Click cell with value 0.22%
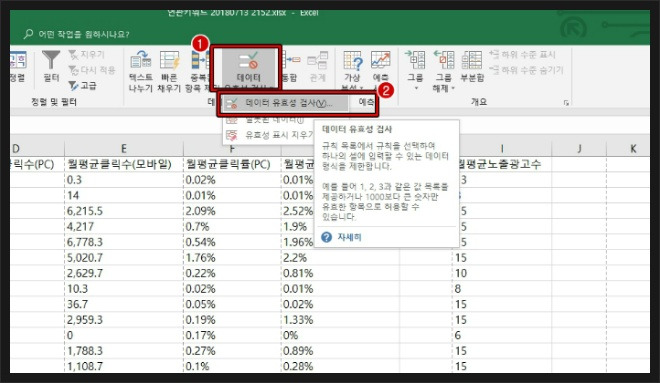The height and width of the screenshot is (383, 660). pyautogui.click(x=232, y=273)
